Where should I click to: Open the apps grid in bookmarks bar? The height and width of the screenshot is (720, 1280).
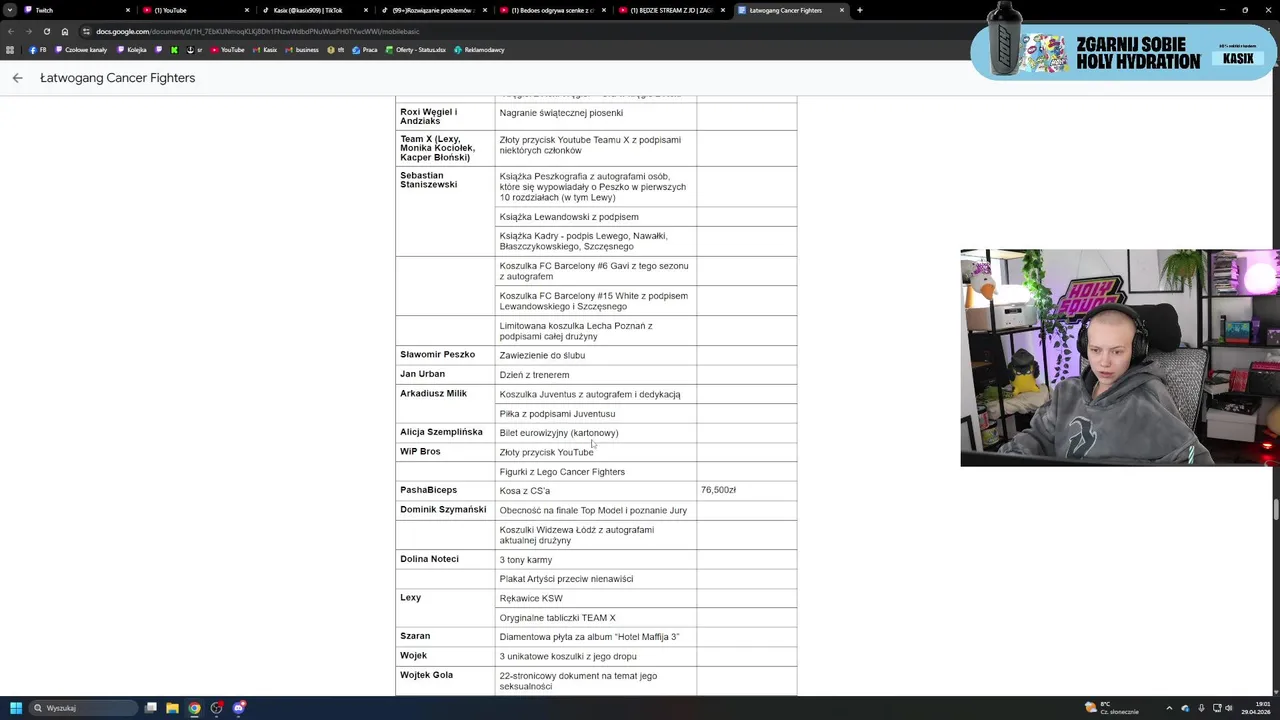[x=10, y=49]
